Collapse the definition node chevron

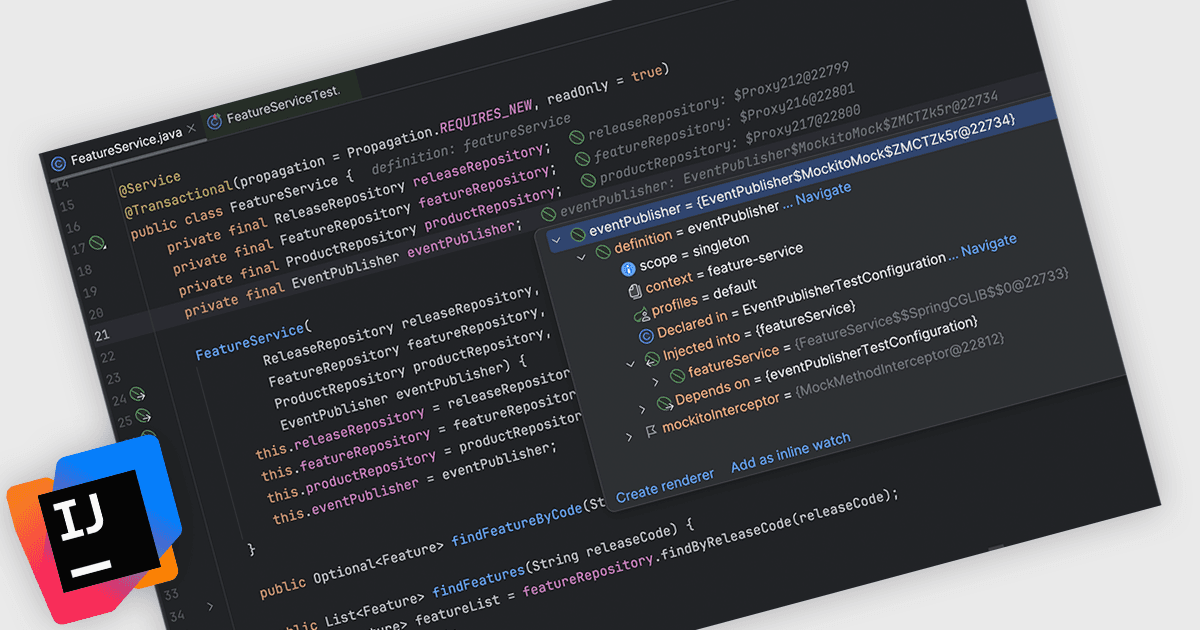(x=581, y=257)
